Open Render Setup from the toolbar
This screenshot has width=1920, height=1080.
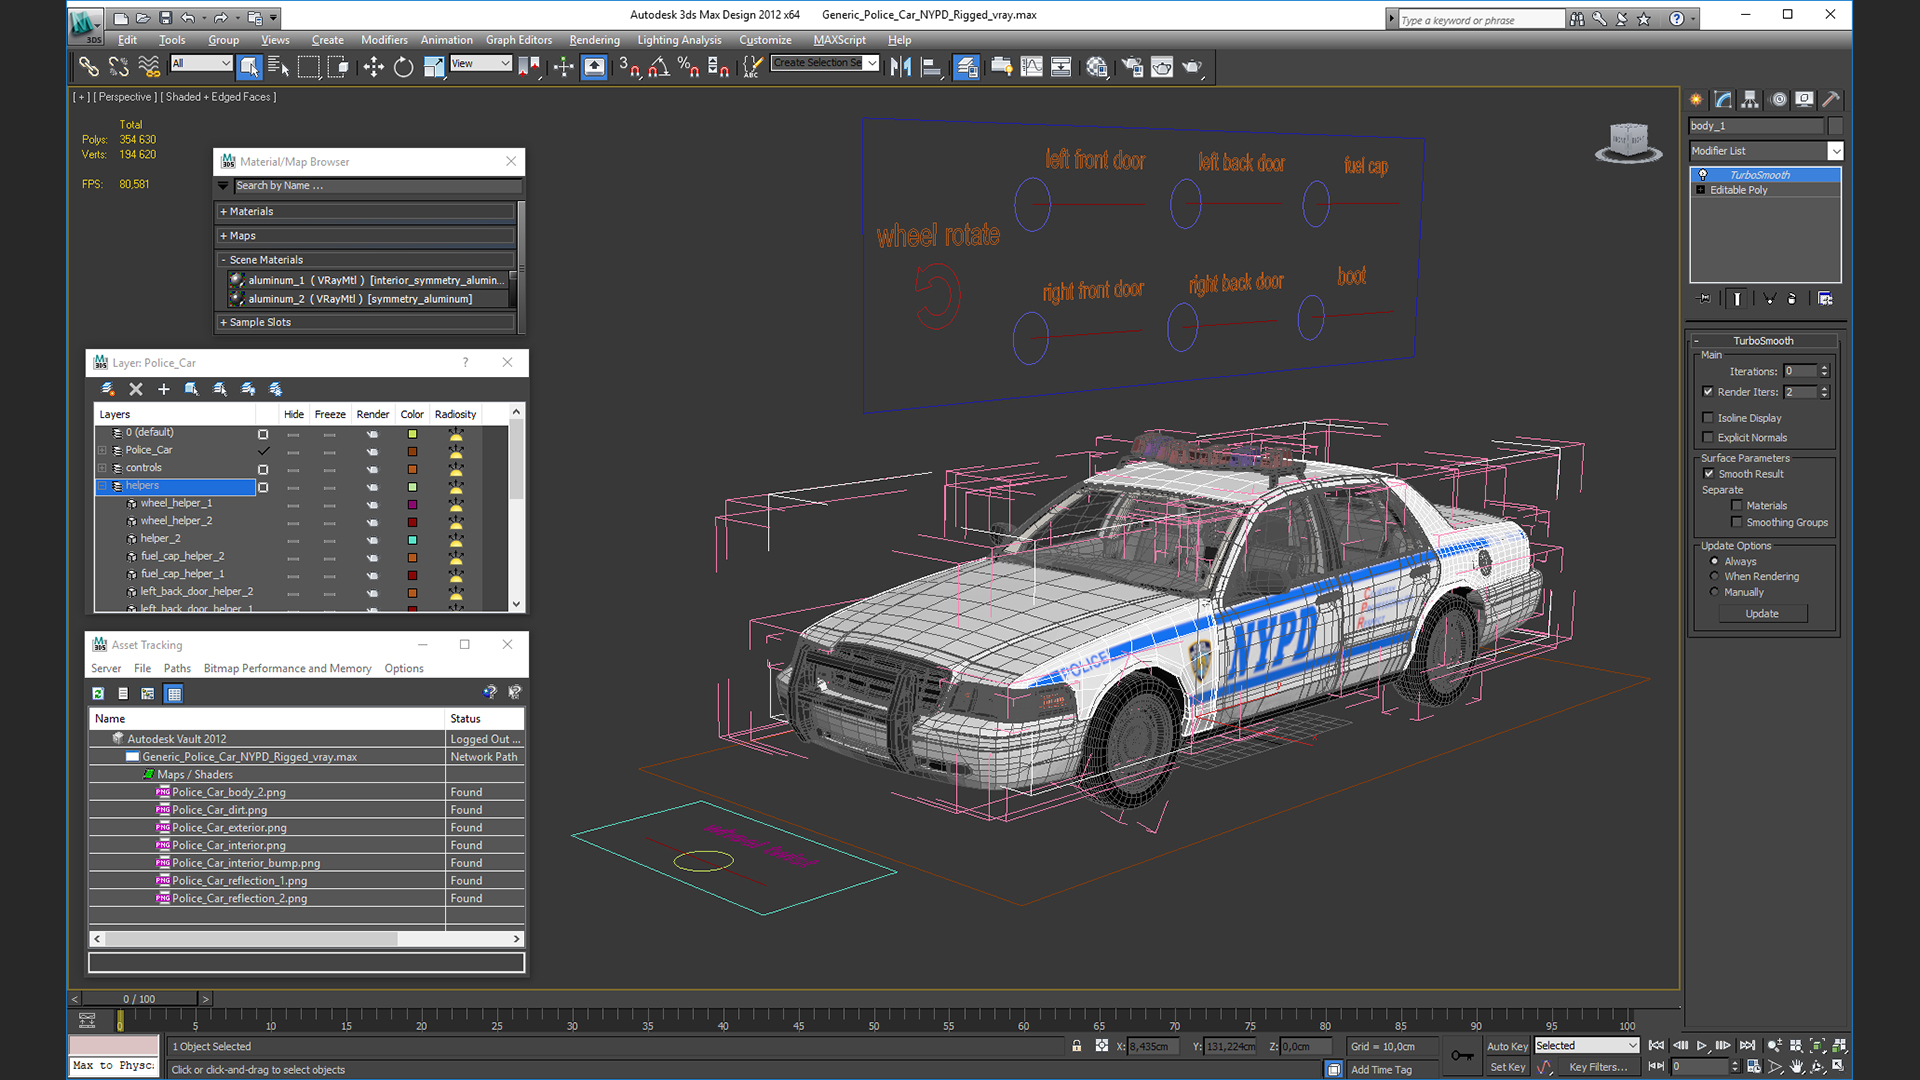(1132, 67)
